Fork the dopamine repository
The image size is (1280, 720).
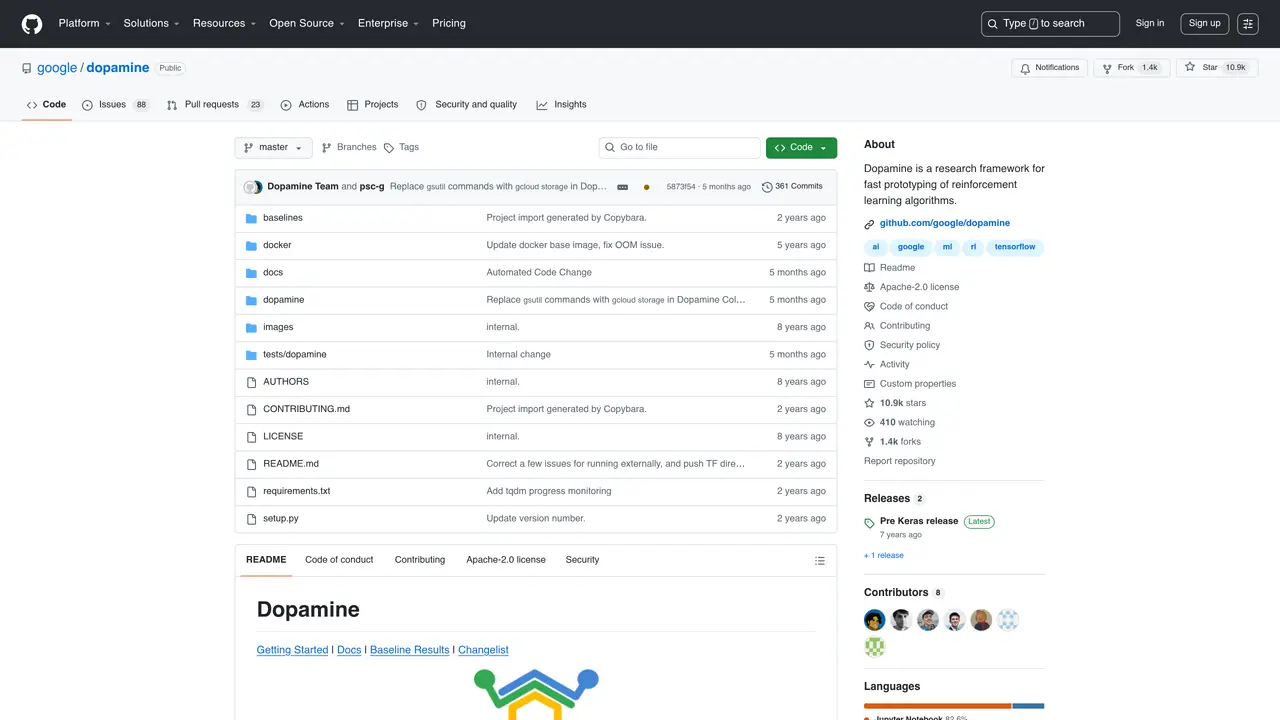1130,68
